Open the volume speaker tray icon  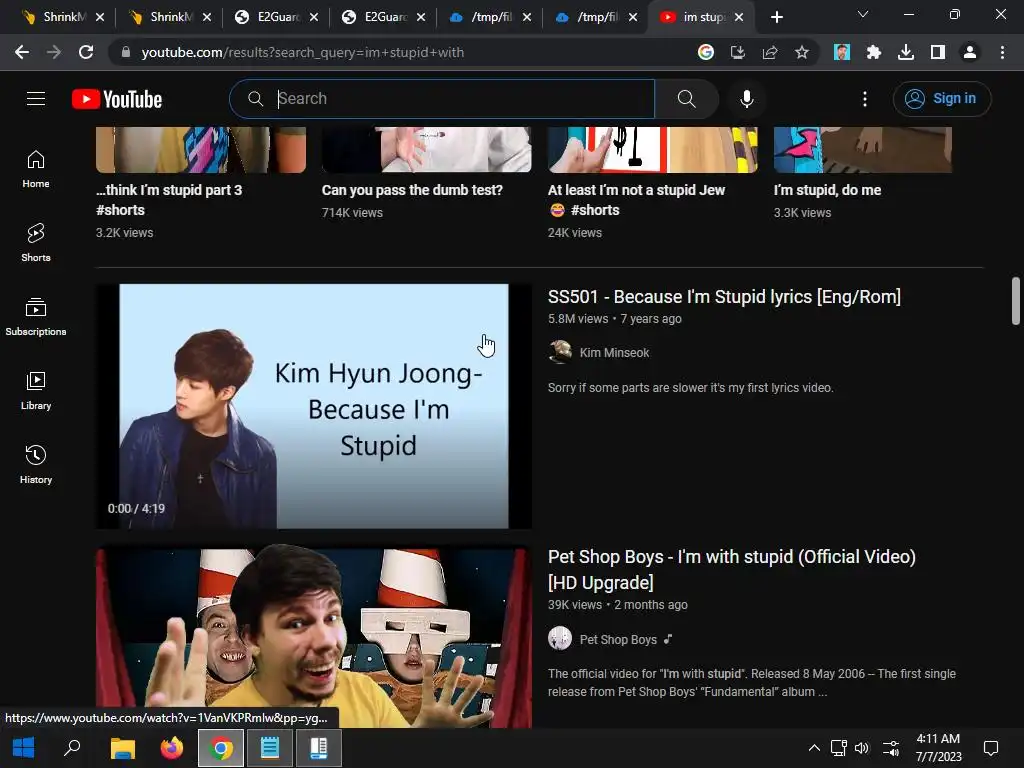click(862, 748)
